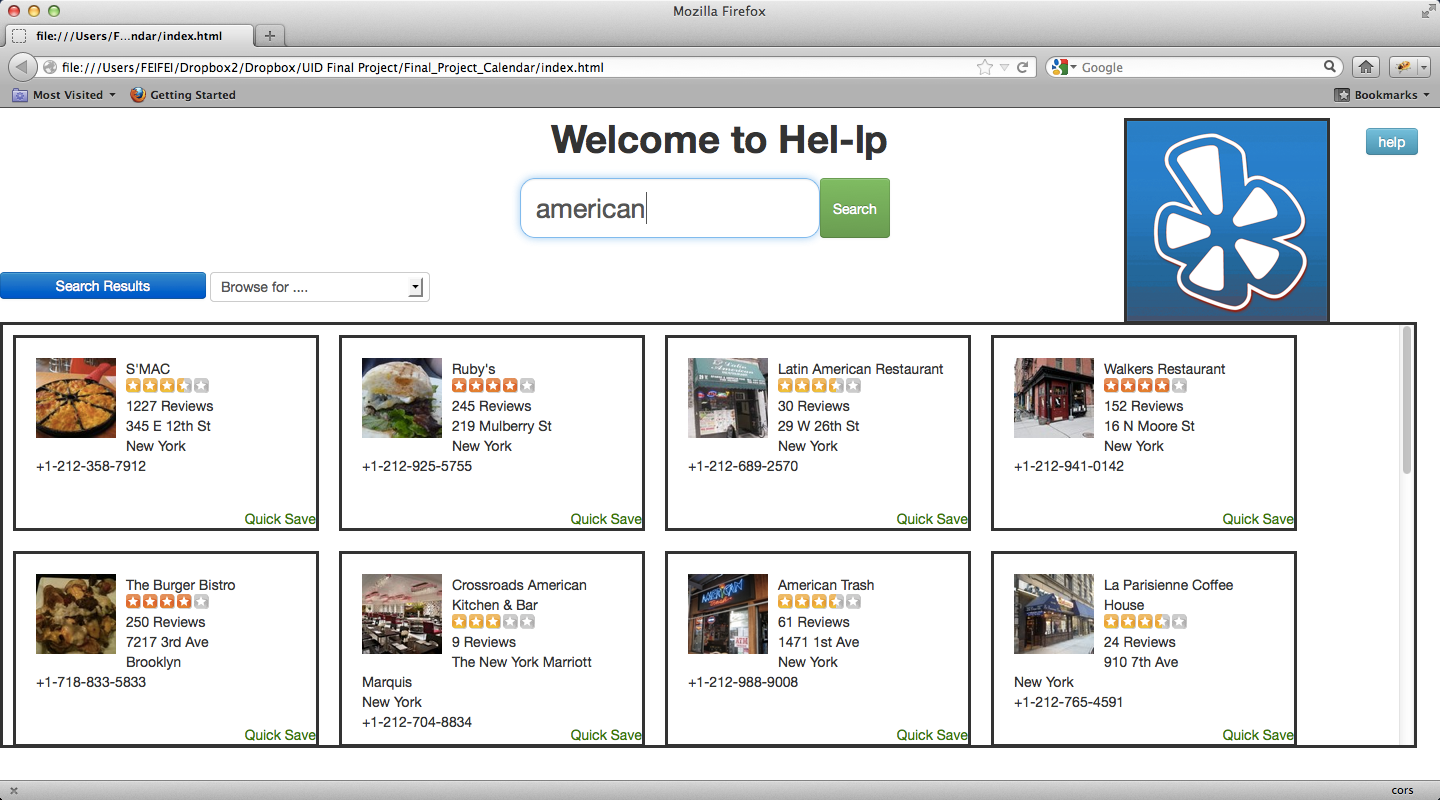Viewport: 1440px width, 800px height.
Task: Click the results panel vertical scrollbar
Action: (x=1407, y=400)
